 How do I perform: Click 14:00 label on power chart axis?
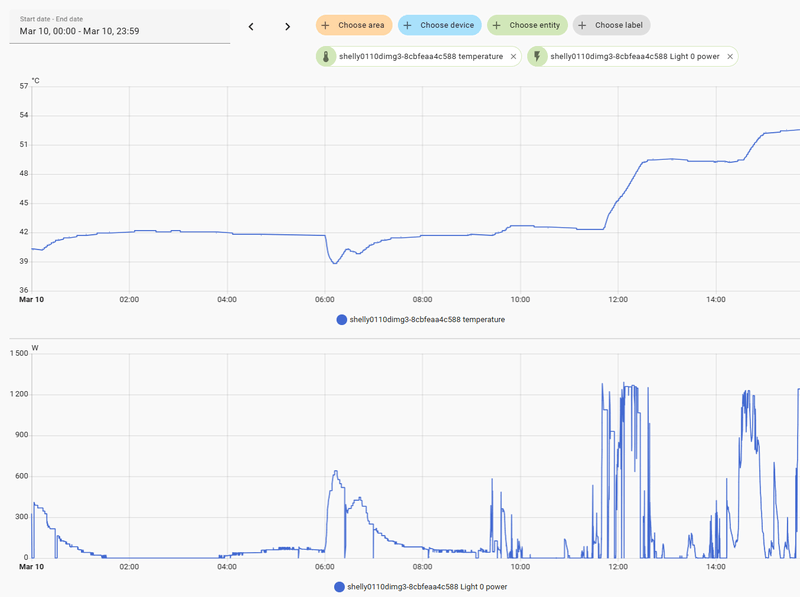click(x=716, y=567)
